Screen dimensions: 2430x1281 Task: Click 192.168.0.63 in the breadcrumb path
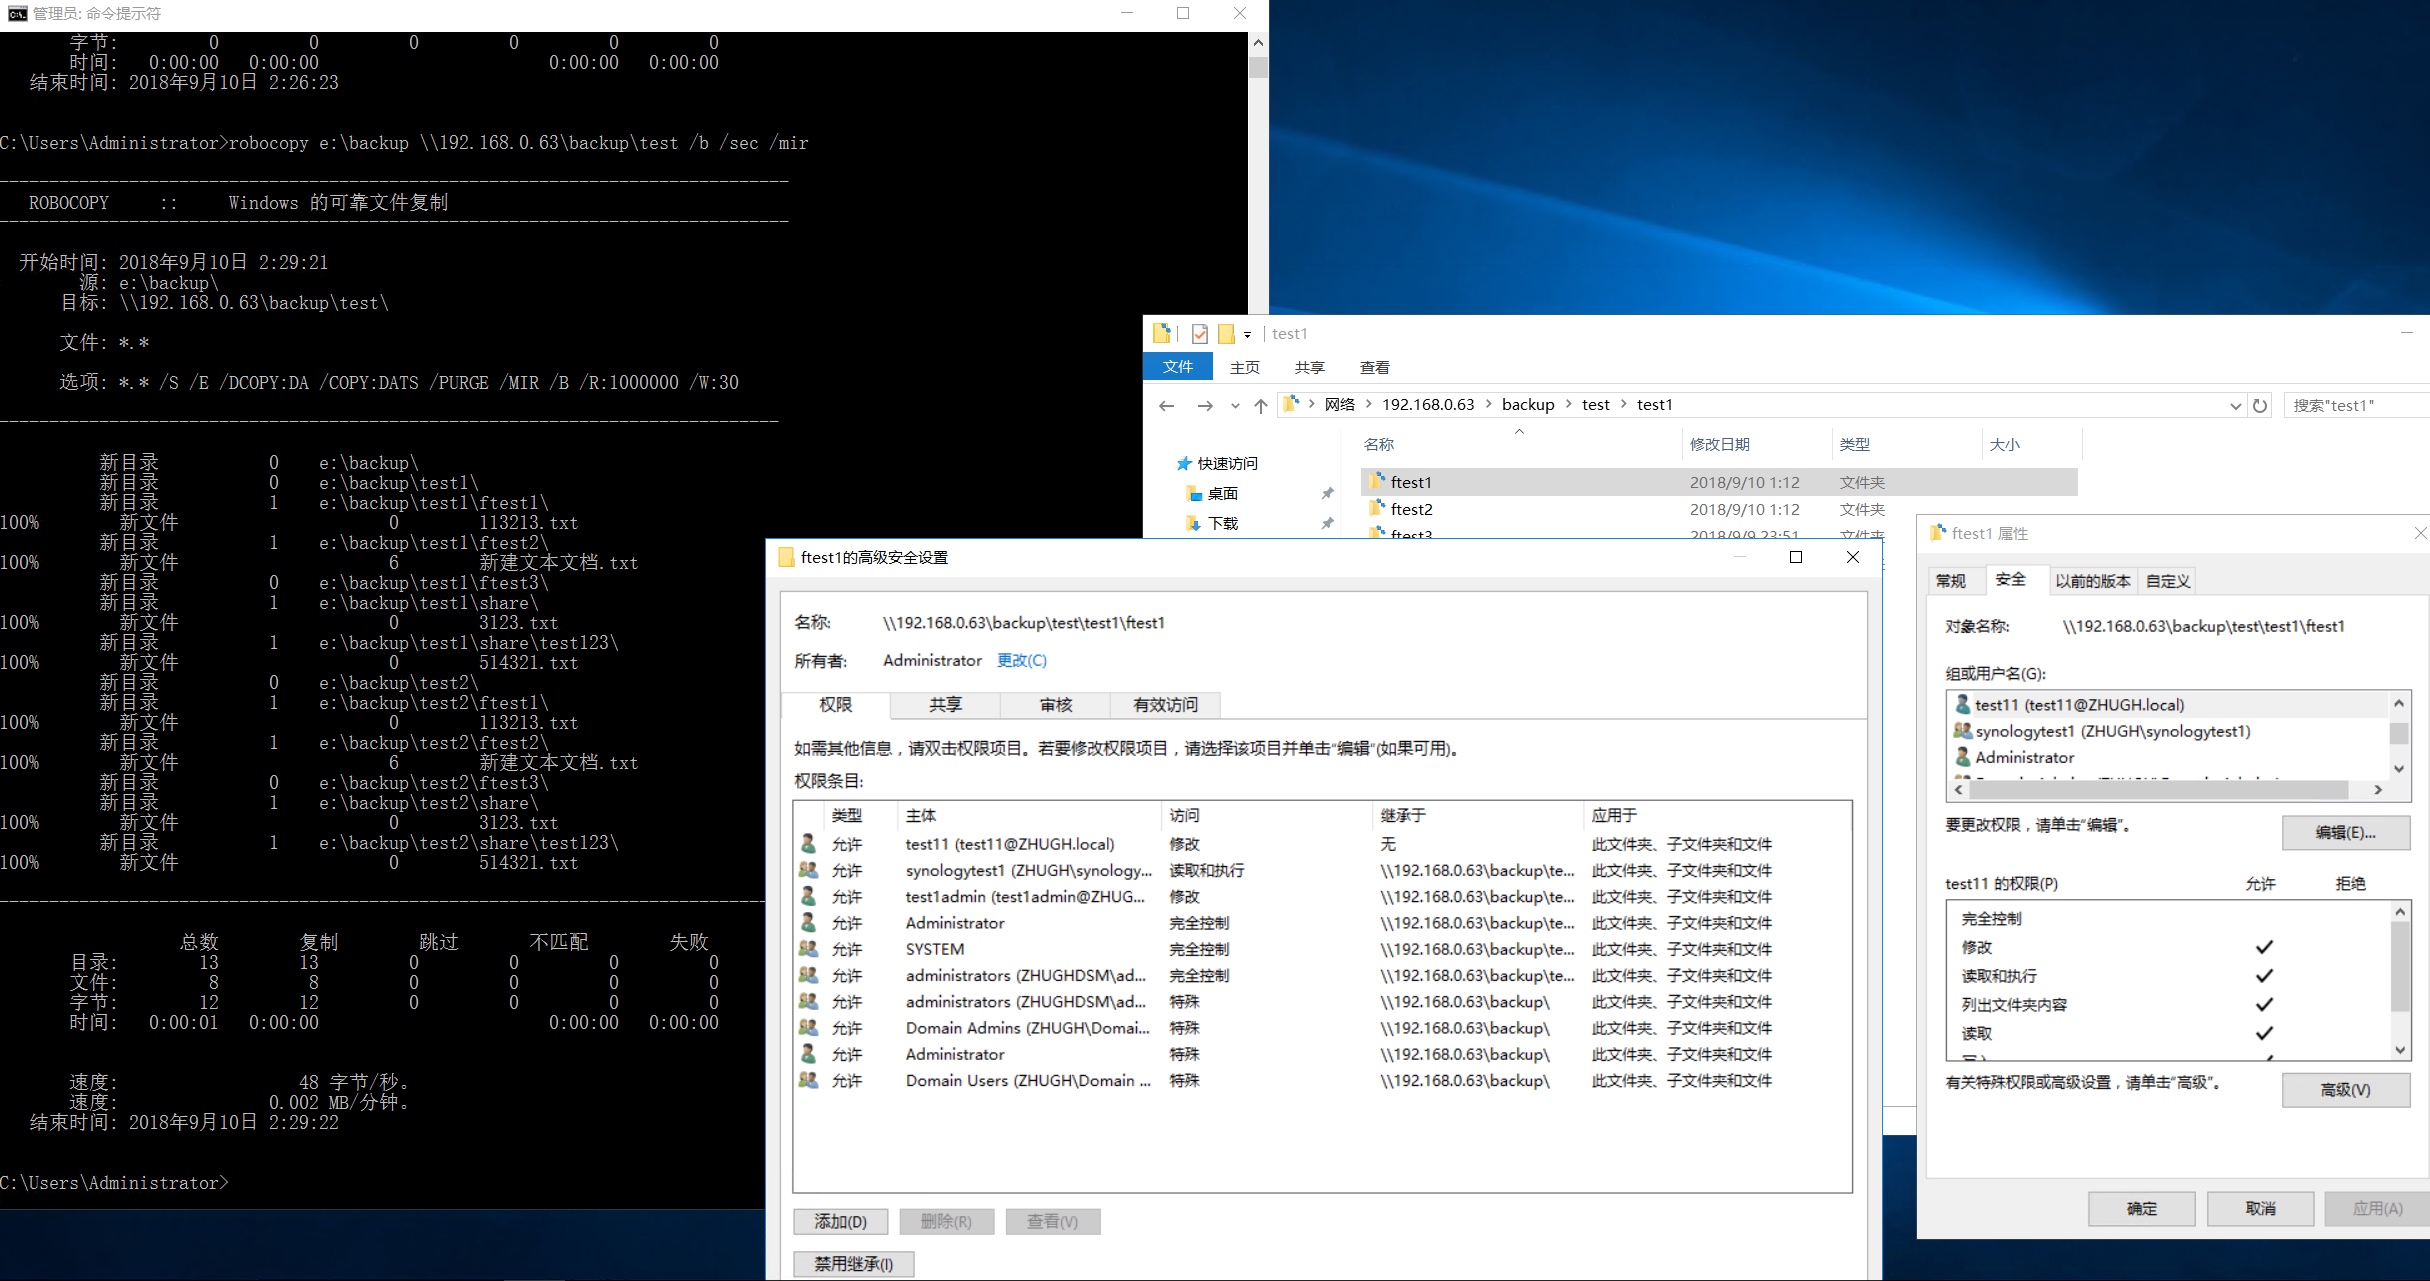click(1428, 404)
